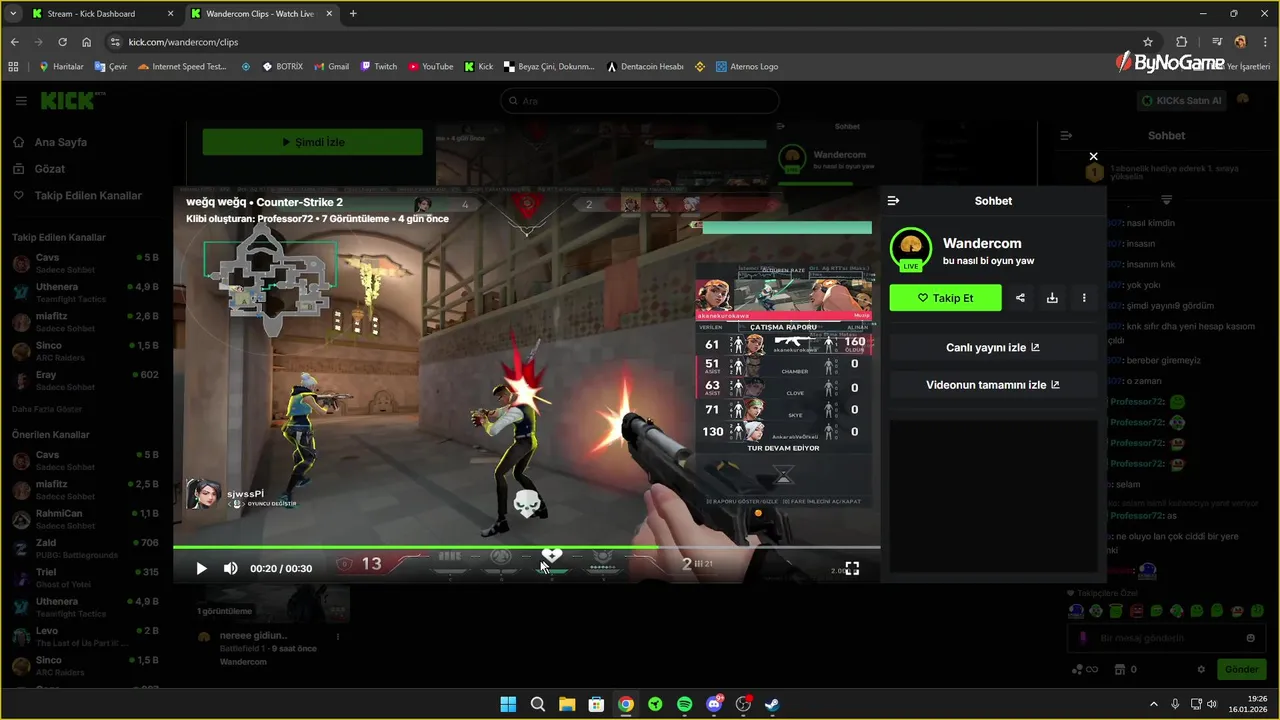This screenshot has width=1280, height=720.
Task: Open Wandercom's live avatar in the popup
Action: click(910, 249)
